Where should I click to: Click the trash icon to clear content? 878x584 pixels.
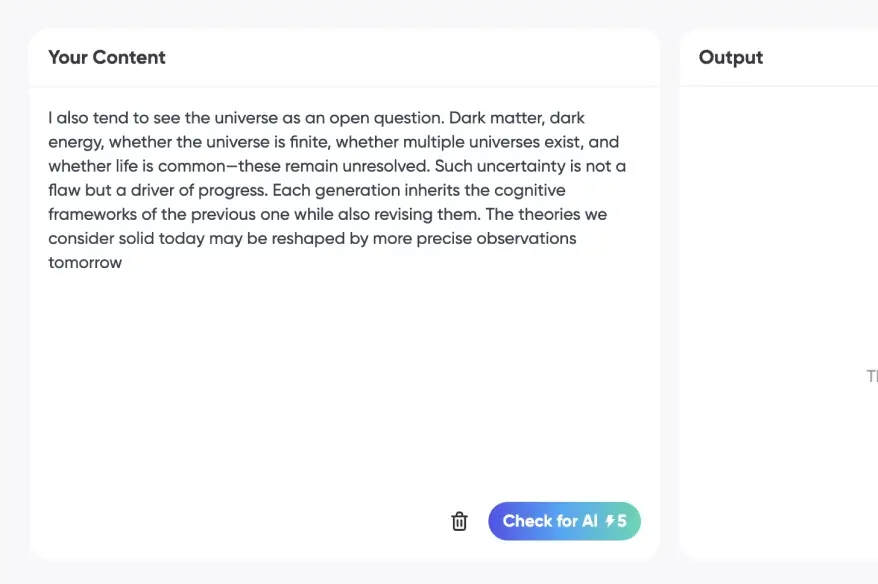pyautogui.click(x=459, y=521)
